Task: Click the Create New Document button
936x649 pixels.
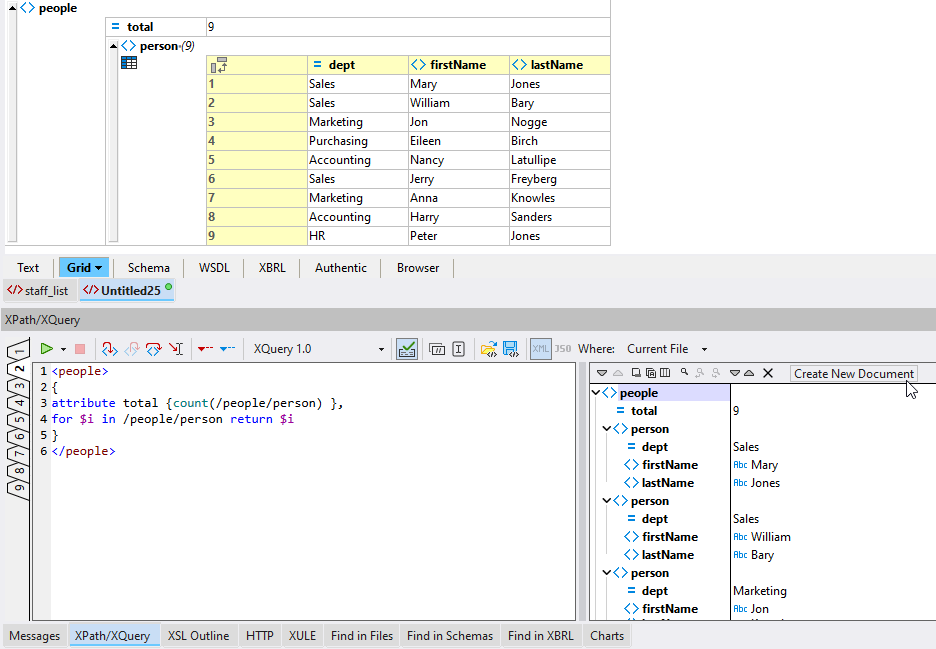Action: [853, 374]
